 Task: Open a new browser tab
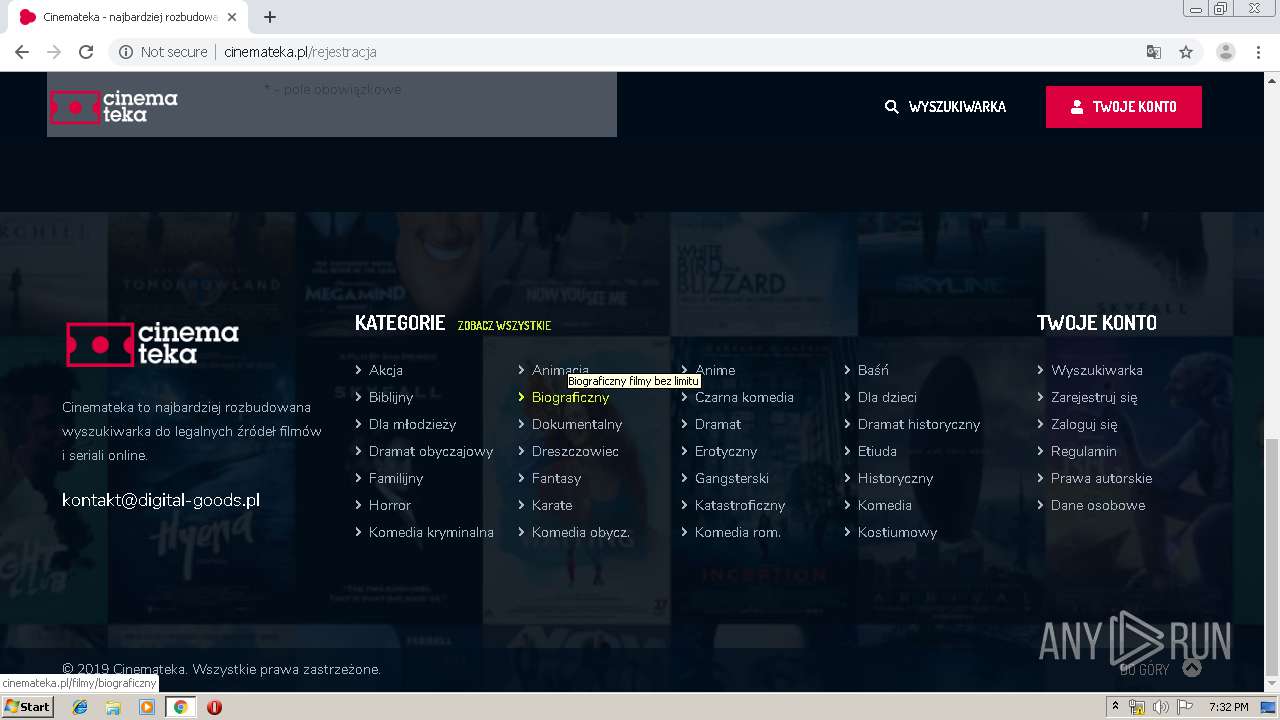(270, 17)
